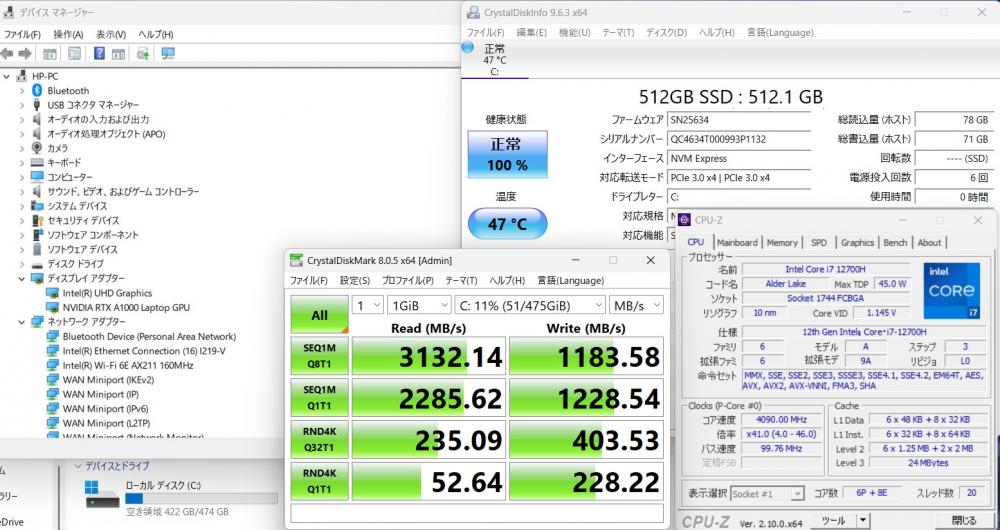Click the blue monitor scan hardware icon
The width and height of the screenshot is (1000, 530).
(x=168, y=54)
